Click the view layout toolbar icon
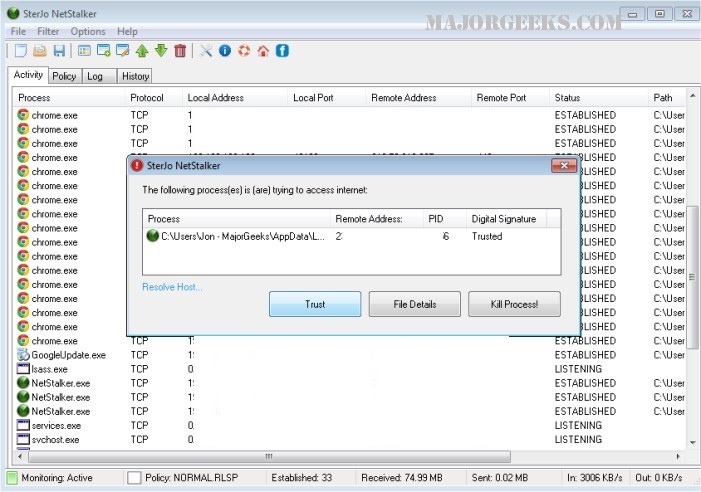Image resolution: width=701 pixels, height=492 pixels. pos(84,50)
